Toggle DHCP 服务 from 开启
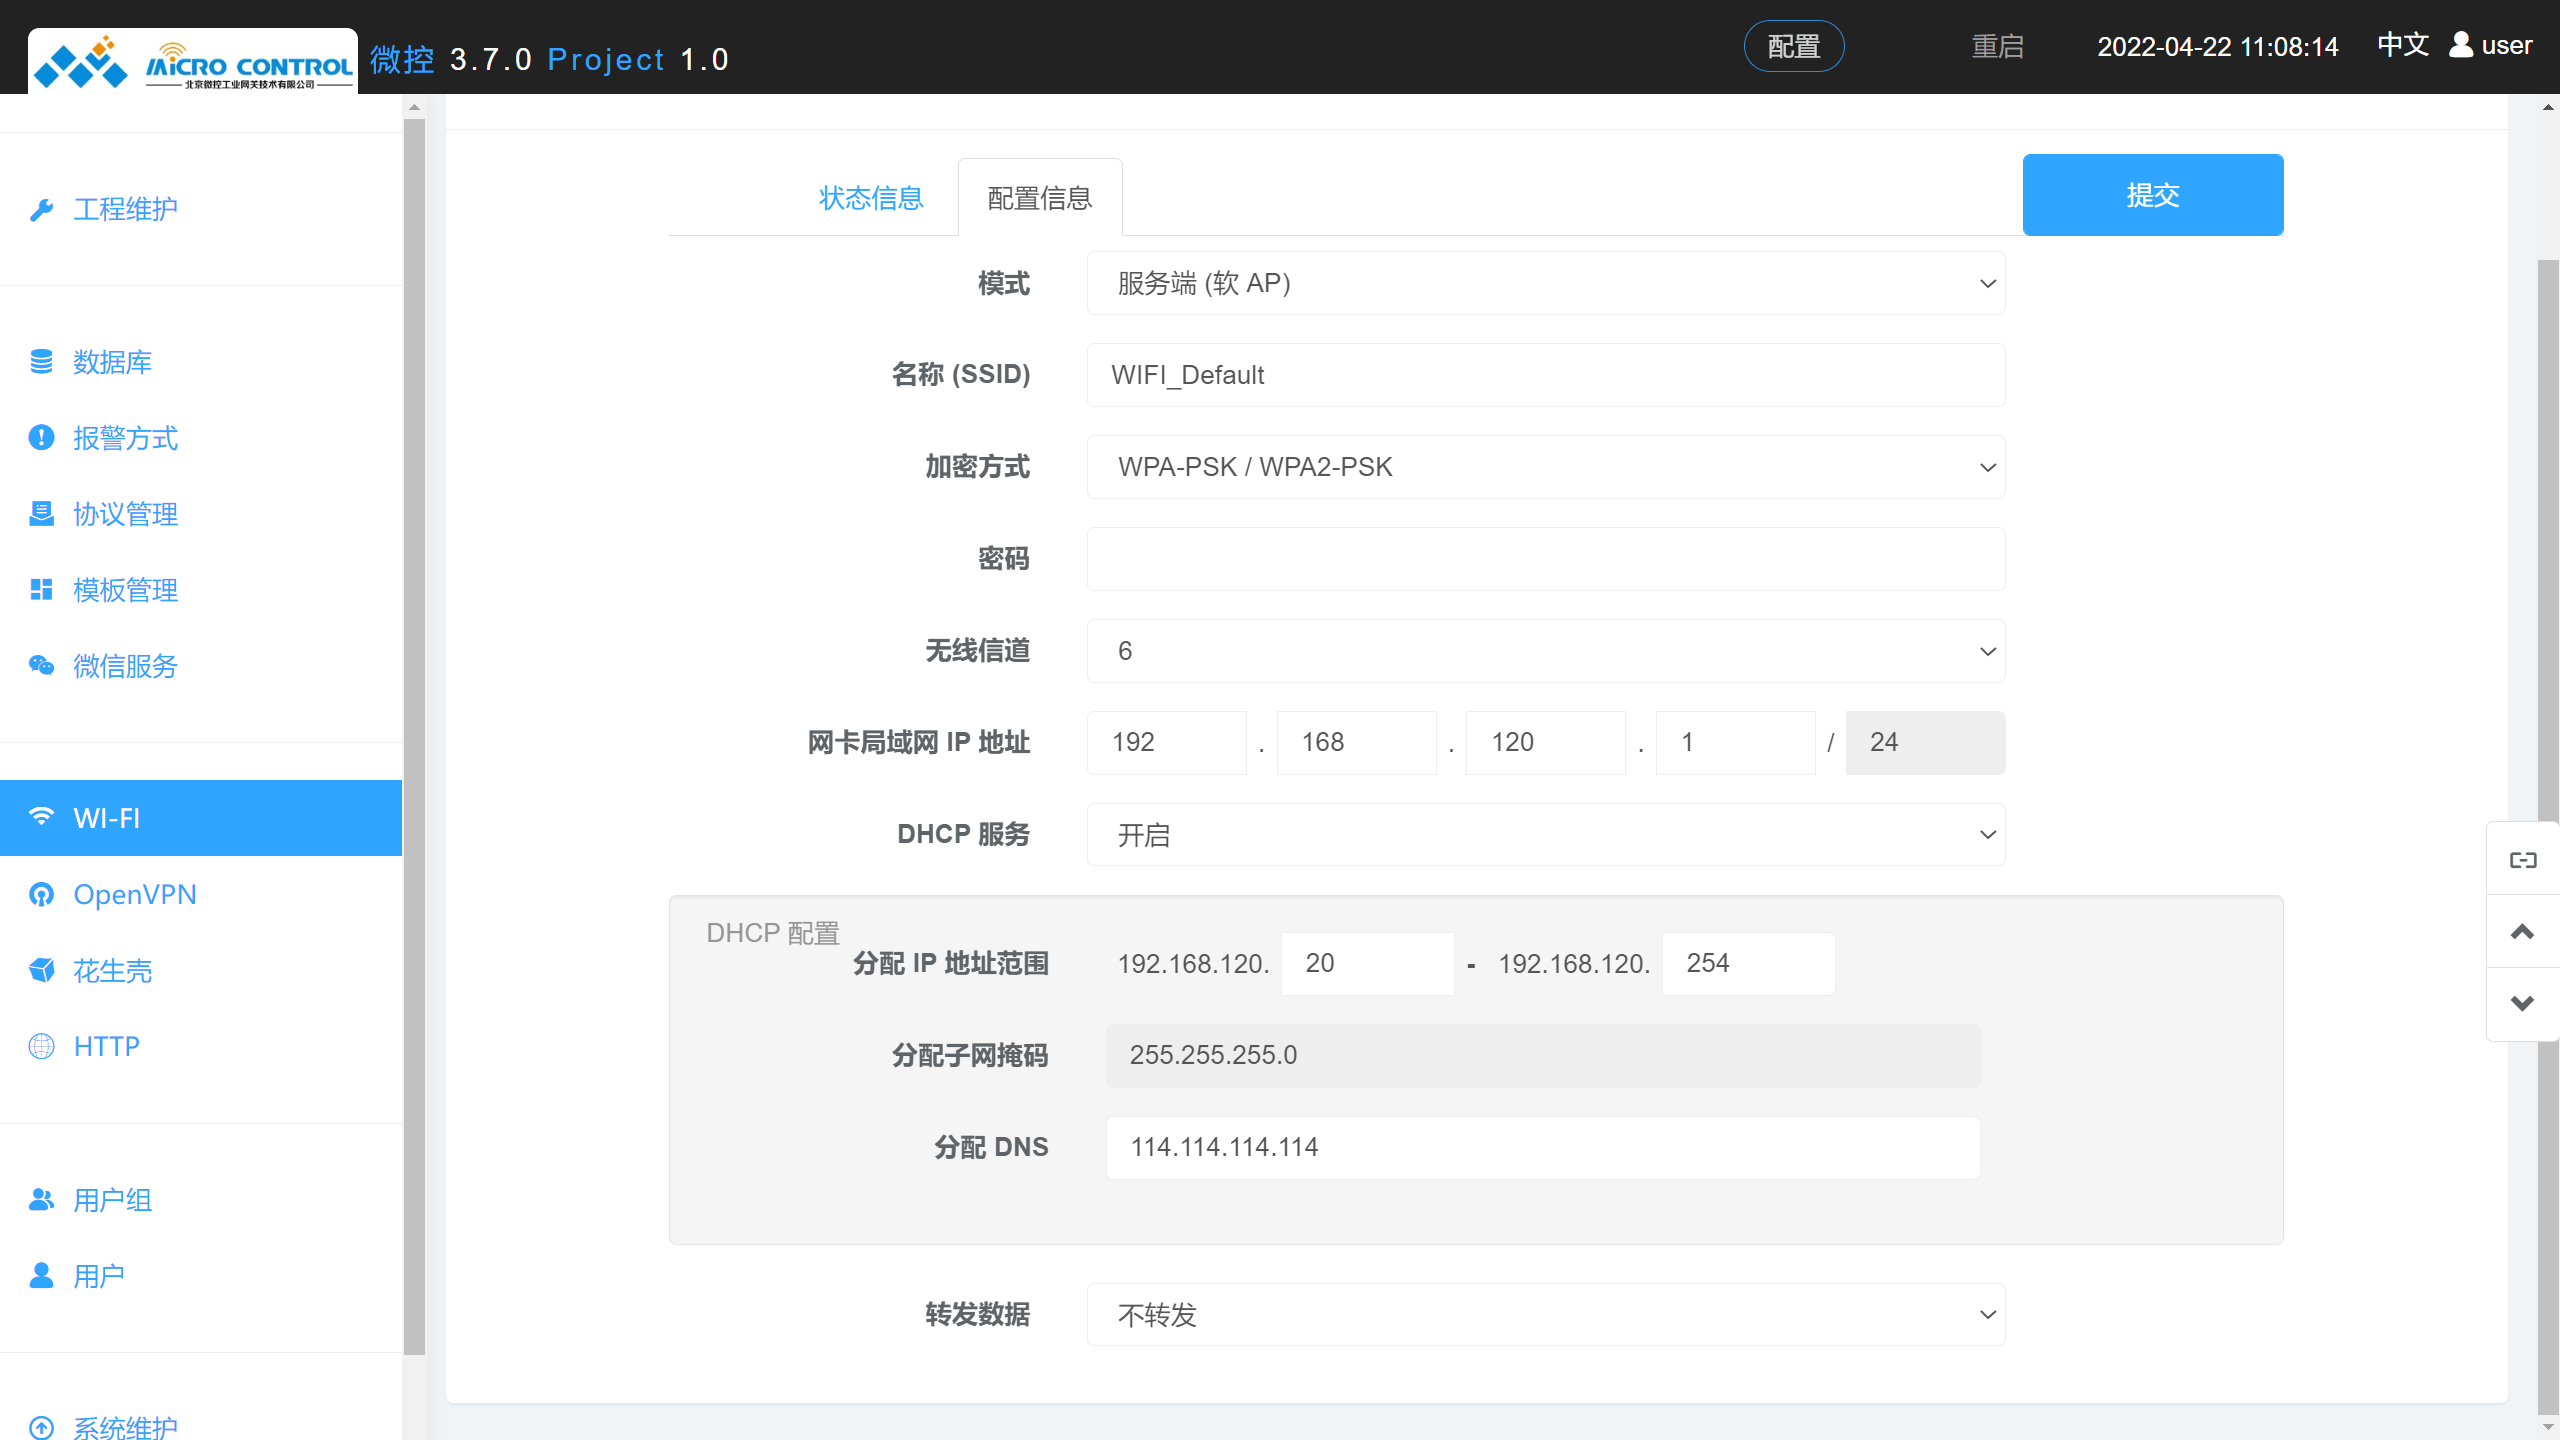Image resolution: width=2560 pixels, height=1440 pixels. click(1546, 834)
